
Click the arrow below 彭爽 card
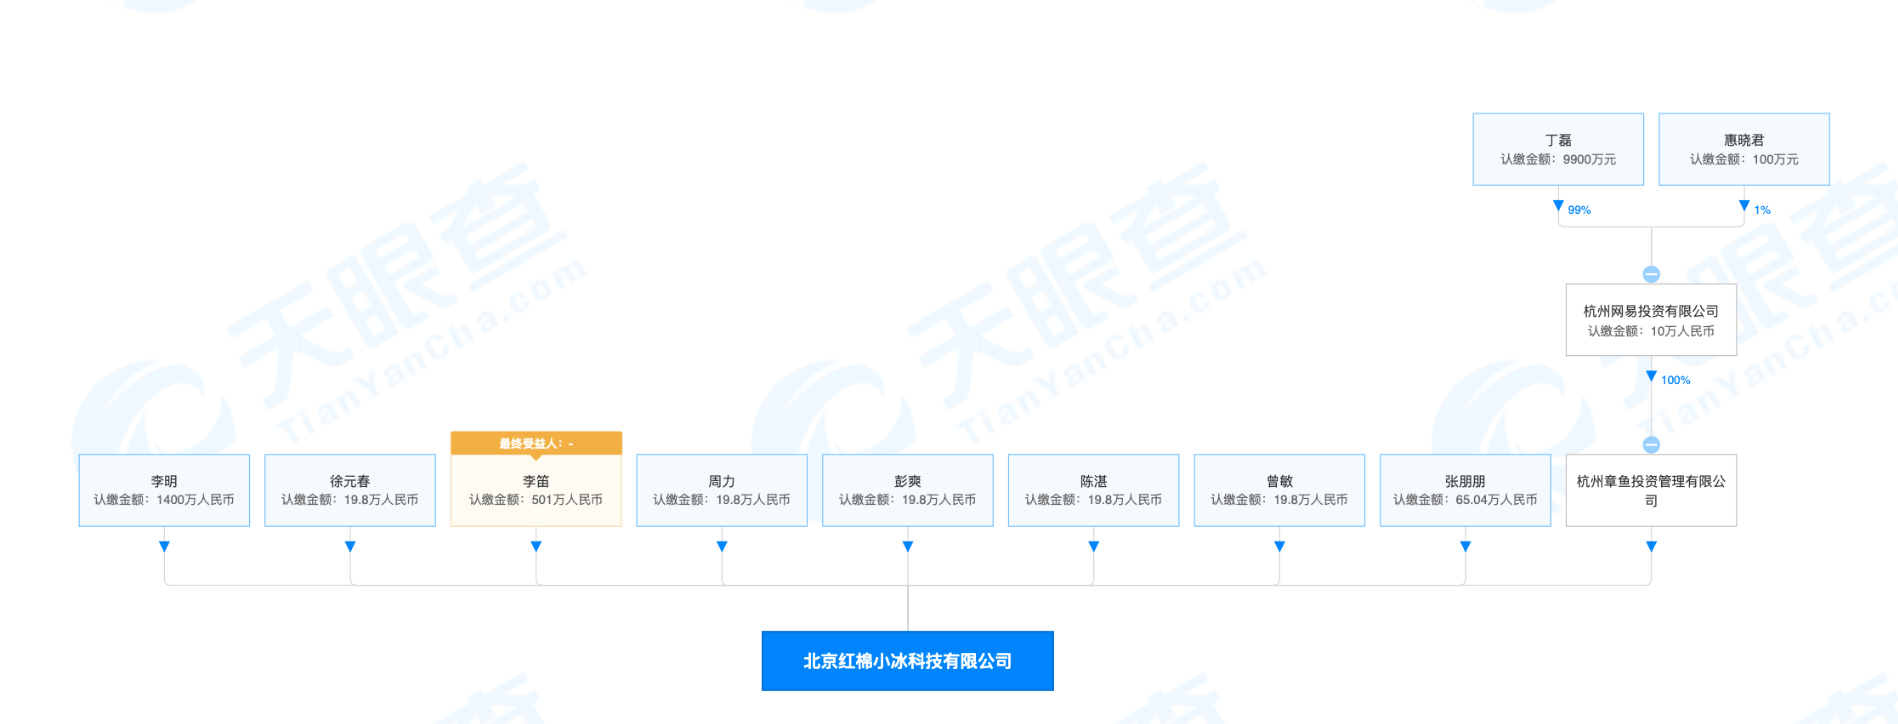[908, 546]
